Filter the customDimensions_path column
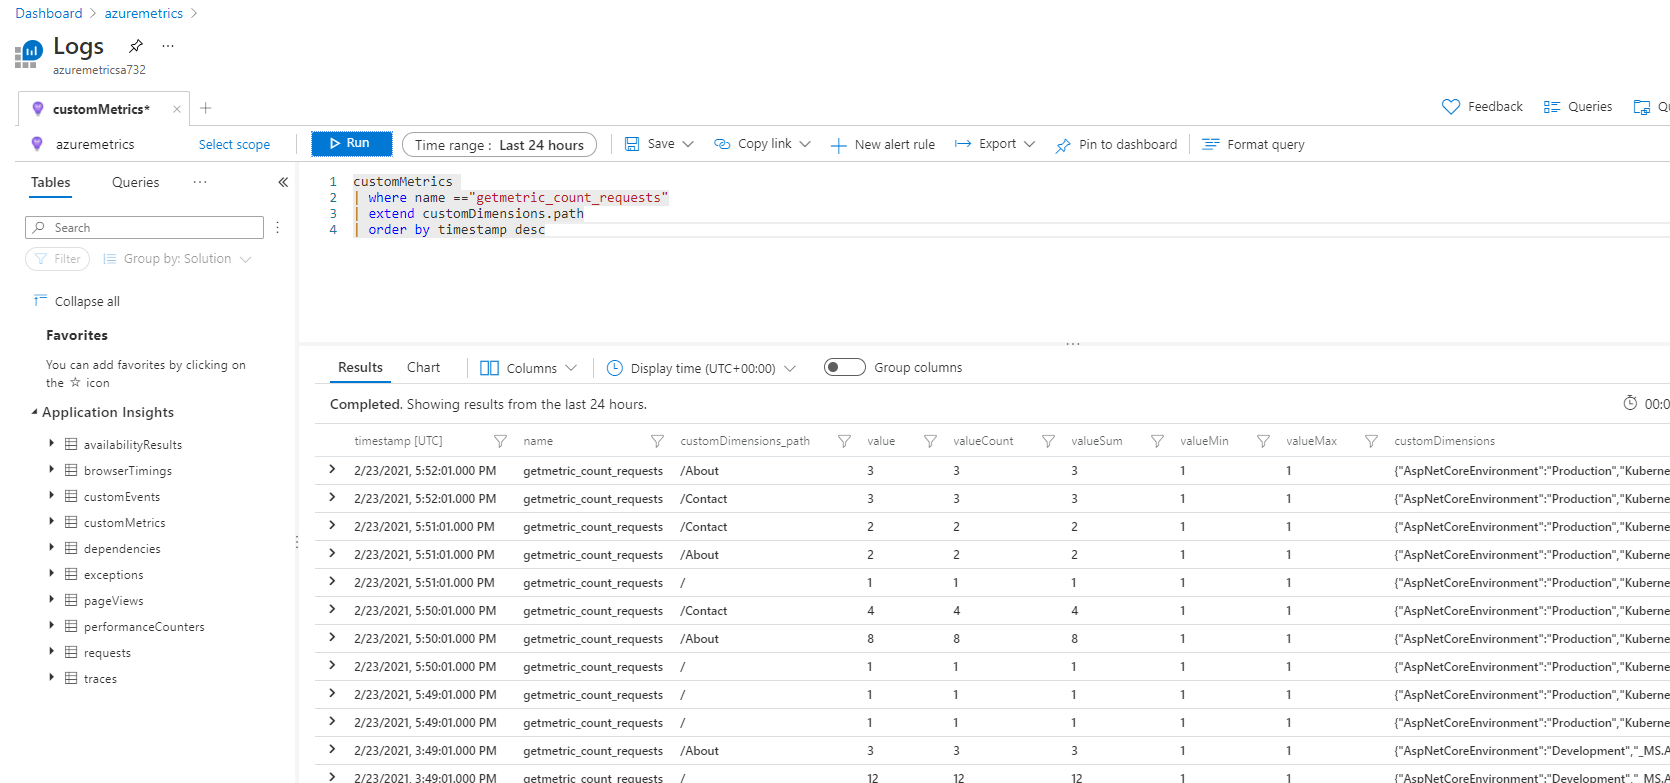 (844, 441)
